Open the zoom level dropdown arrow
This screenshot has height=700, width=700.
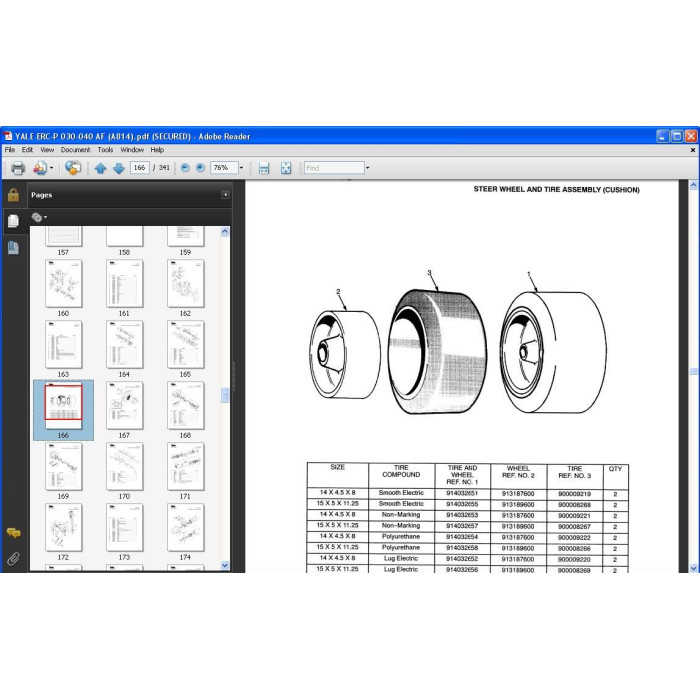click(242, 168)
